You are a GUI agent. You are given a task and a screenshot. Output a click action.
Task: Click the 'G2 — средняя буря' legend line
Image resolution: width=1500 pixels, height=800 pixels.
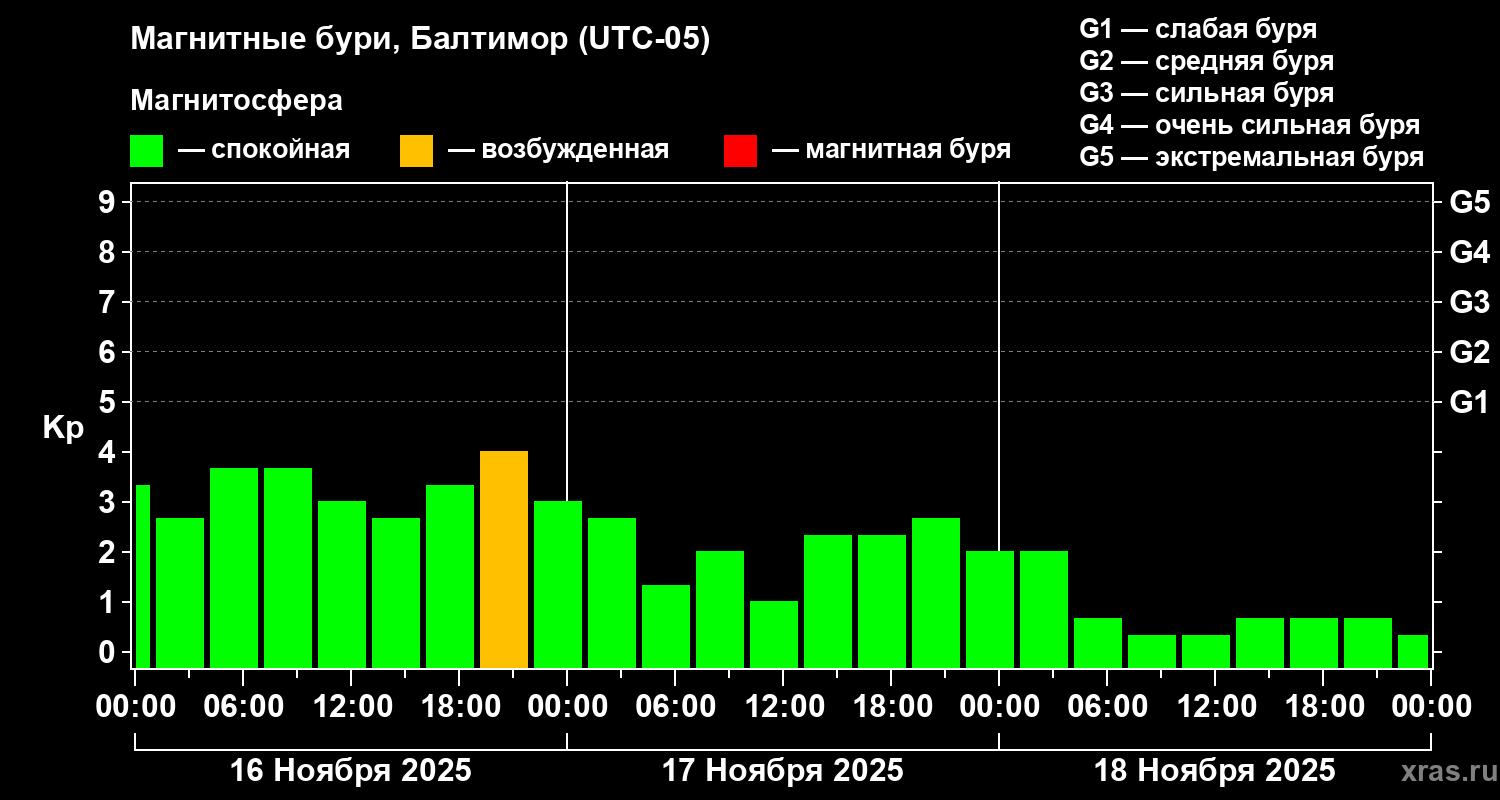click(1206, 61)
